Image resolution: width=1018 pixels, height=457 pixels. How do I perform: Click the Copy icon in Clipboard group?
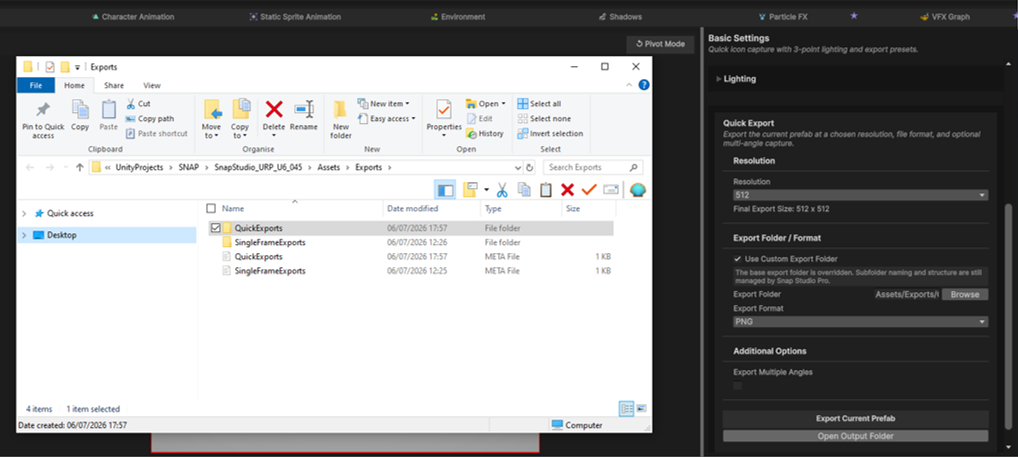80,109
